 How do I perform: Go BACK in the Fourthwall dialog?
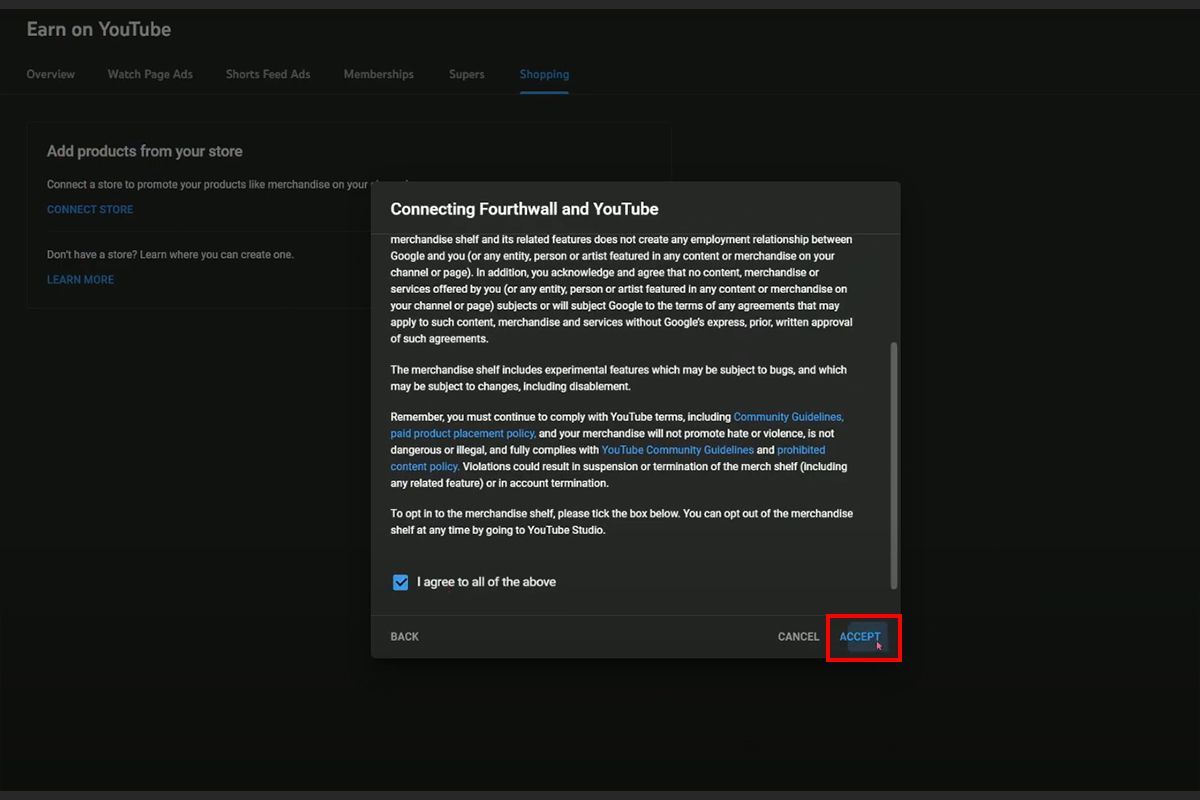tap(405, 637)
